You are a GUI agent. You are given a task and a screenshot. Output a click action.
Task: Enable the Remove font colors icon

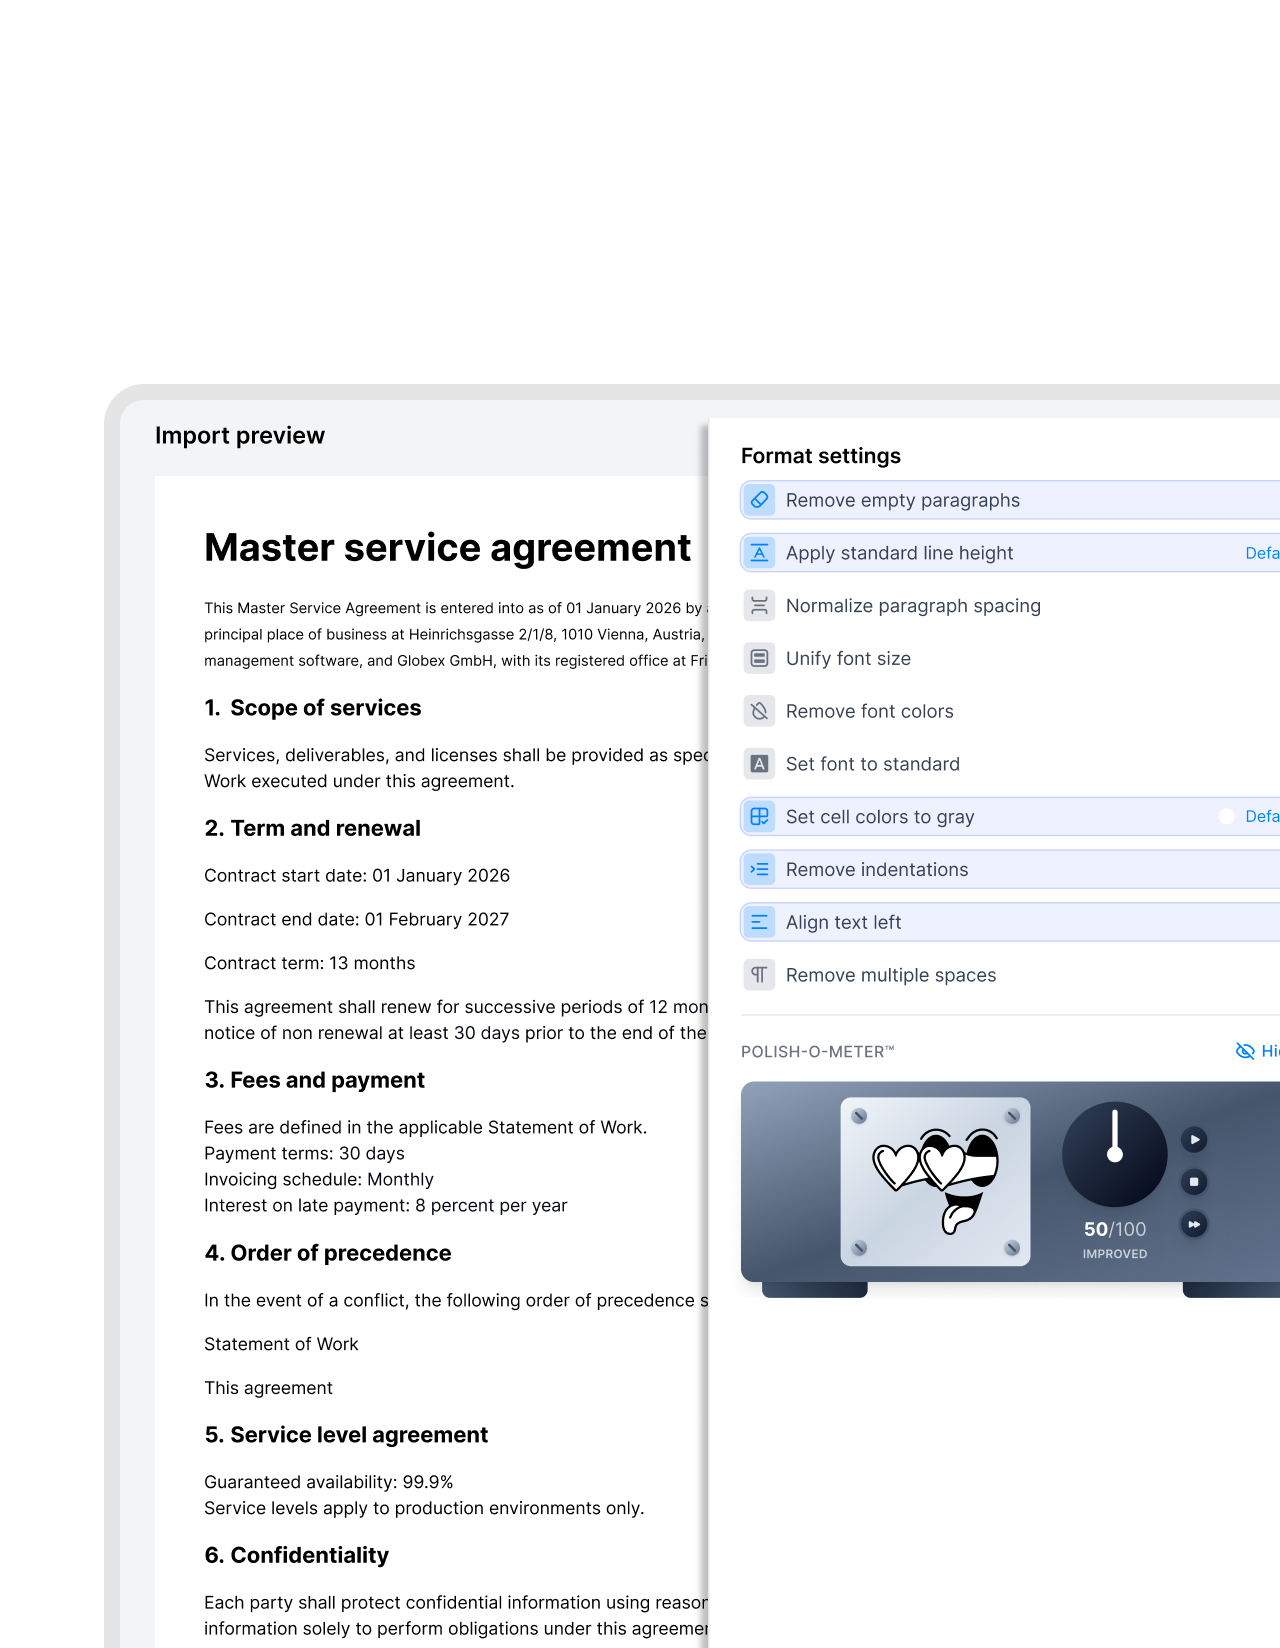tap(760, 711)
